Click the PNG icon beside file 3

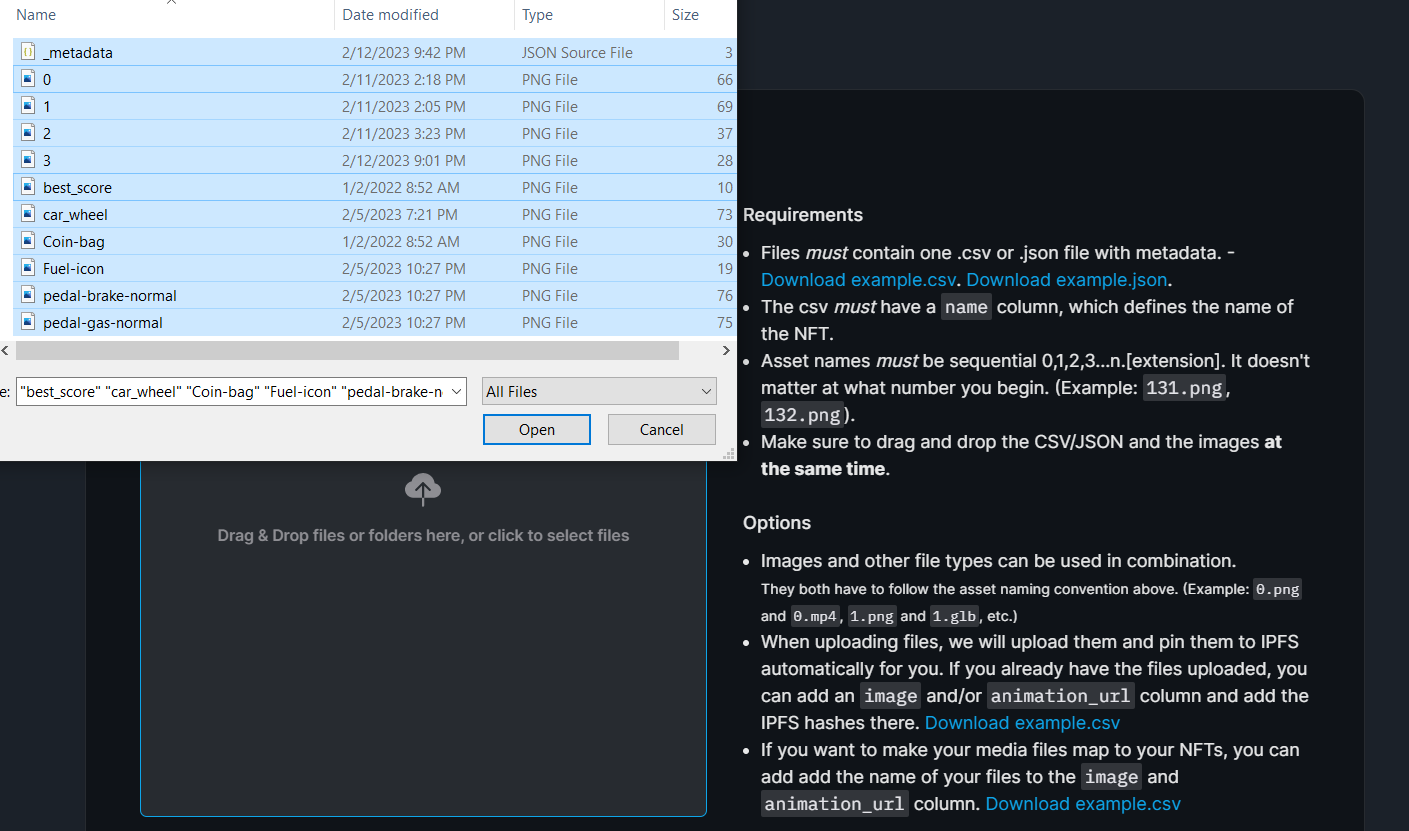(28, 160)
